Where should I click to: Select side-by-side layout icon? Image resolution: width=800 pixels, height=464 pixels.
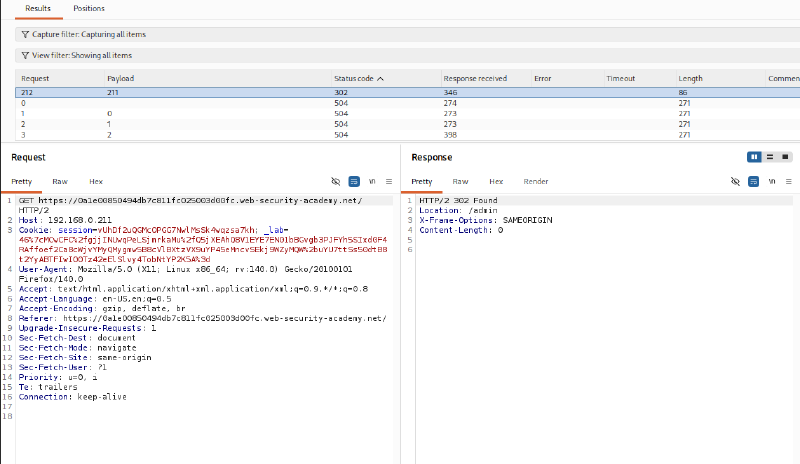click(754, 157)
